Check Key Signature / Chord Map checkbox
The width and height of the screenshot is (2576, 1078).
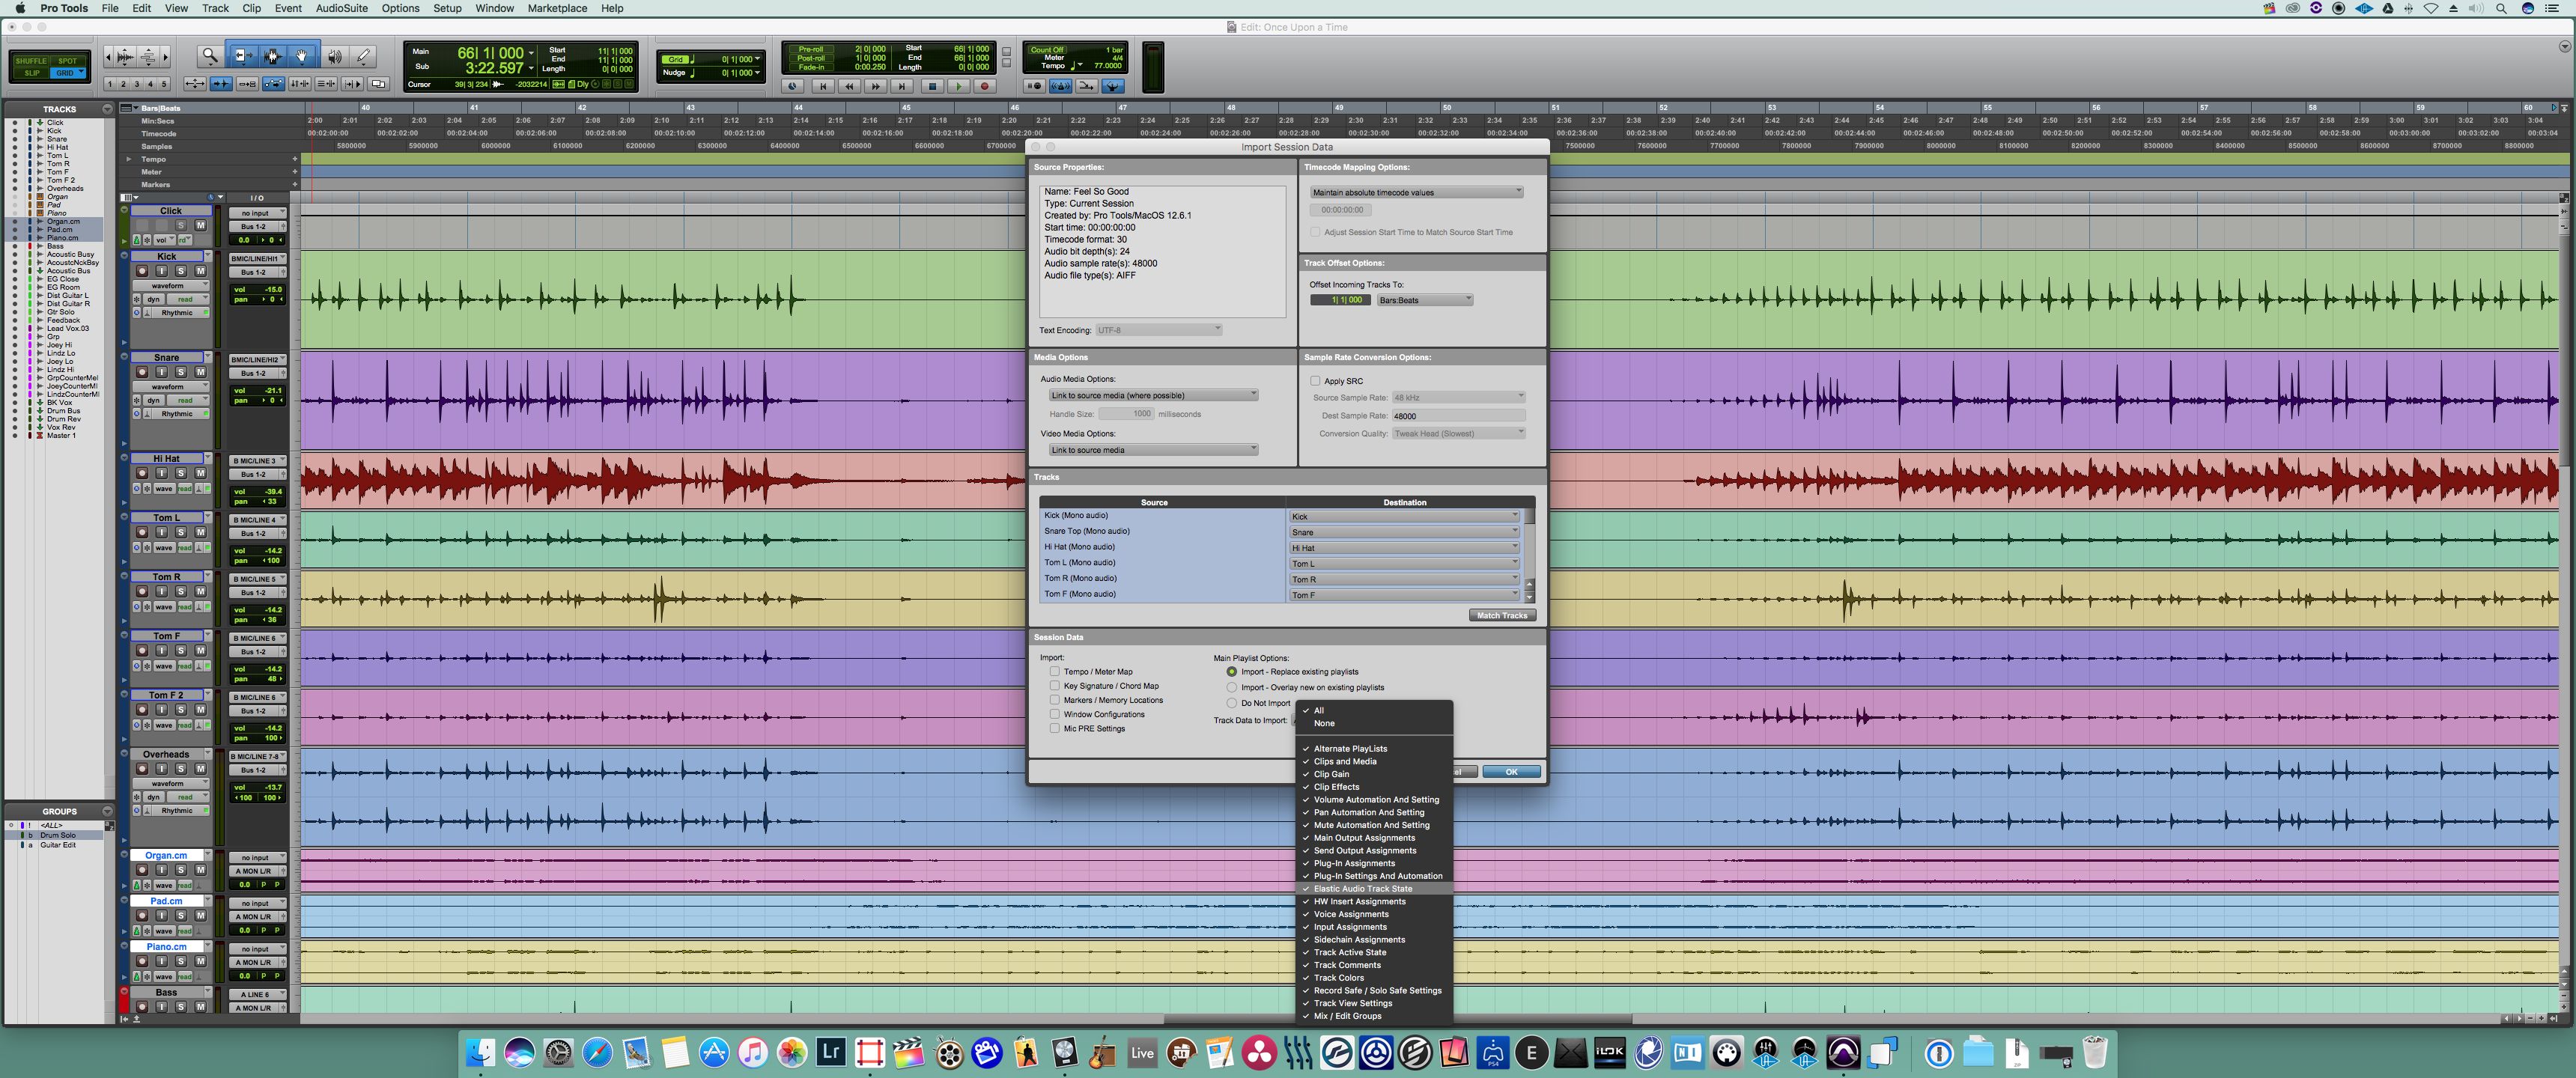click(x=1055, y=686)
